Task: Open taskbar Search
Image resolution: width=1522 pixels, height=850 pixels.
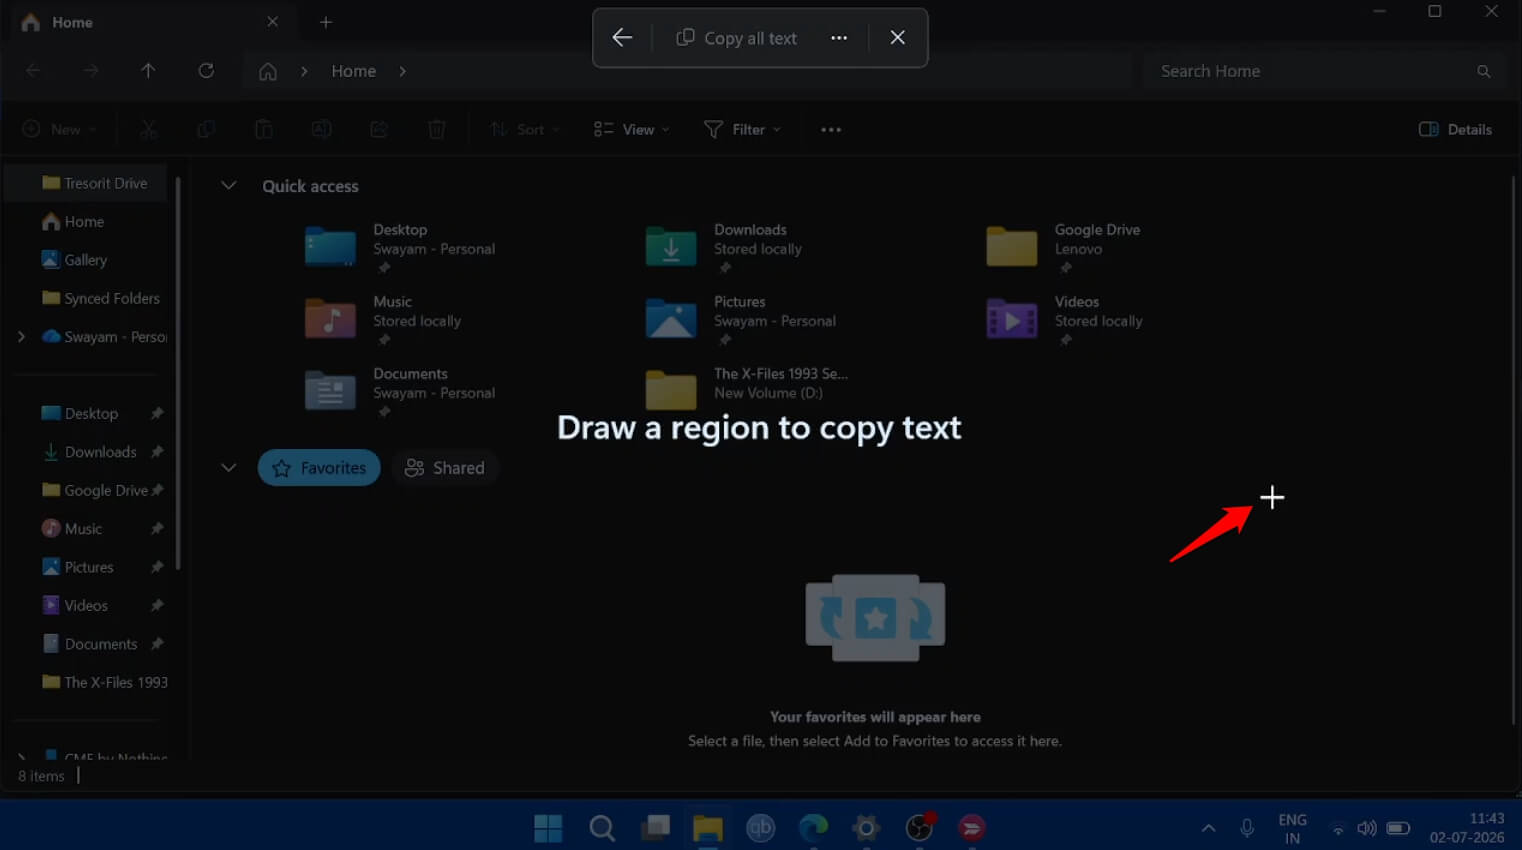Action: click(x=601, y=827)
